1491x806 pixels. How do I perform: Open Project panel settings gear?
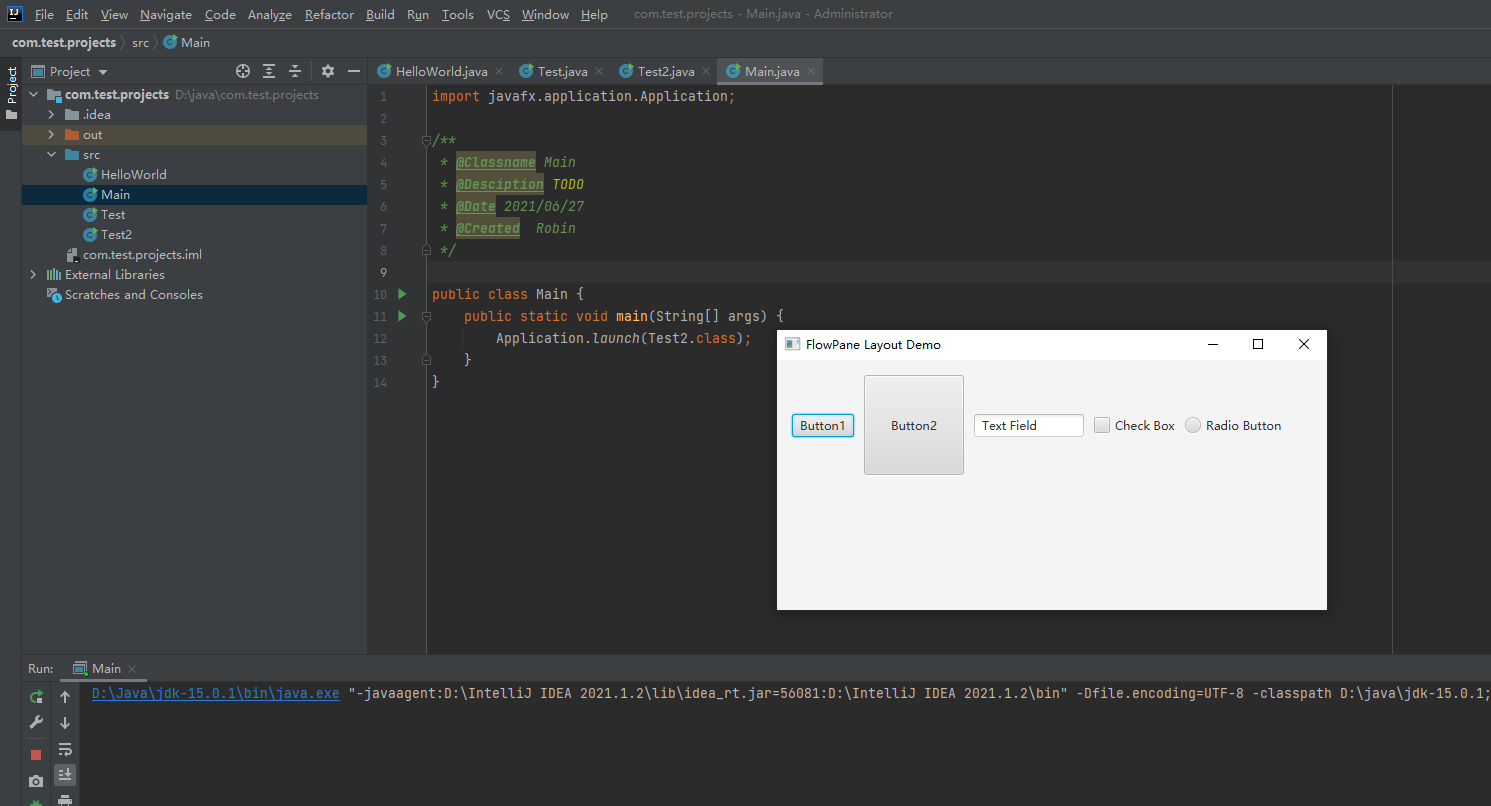[x=327, y=71]
